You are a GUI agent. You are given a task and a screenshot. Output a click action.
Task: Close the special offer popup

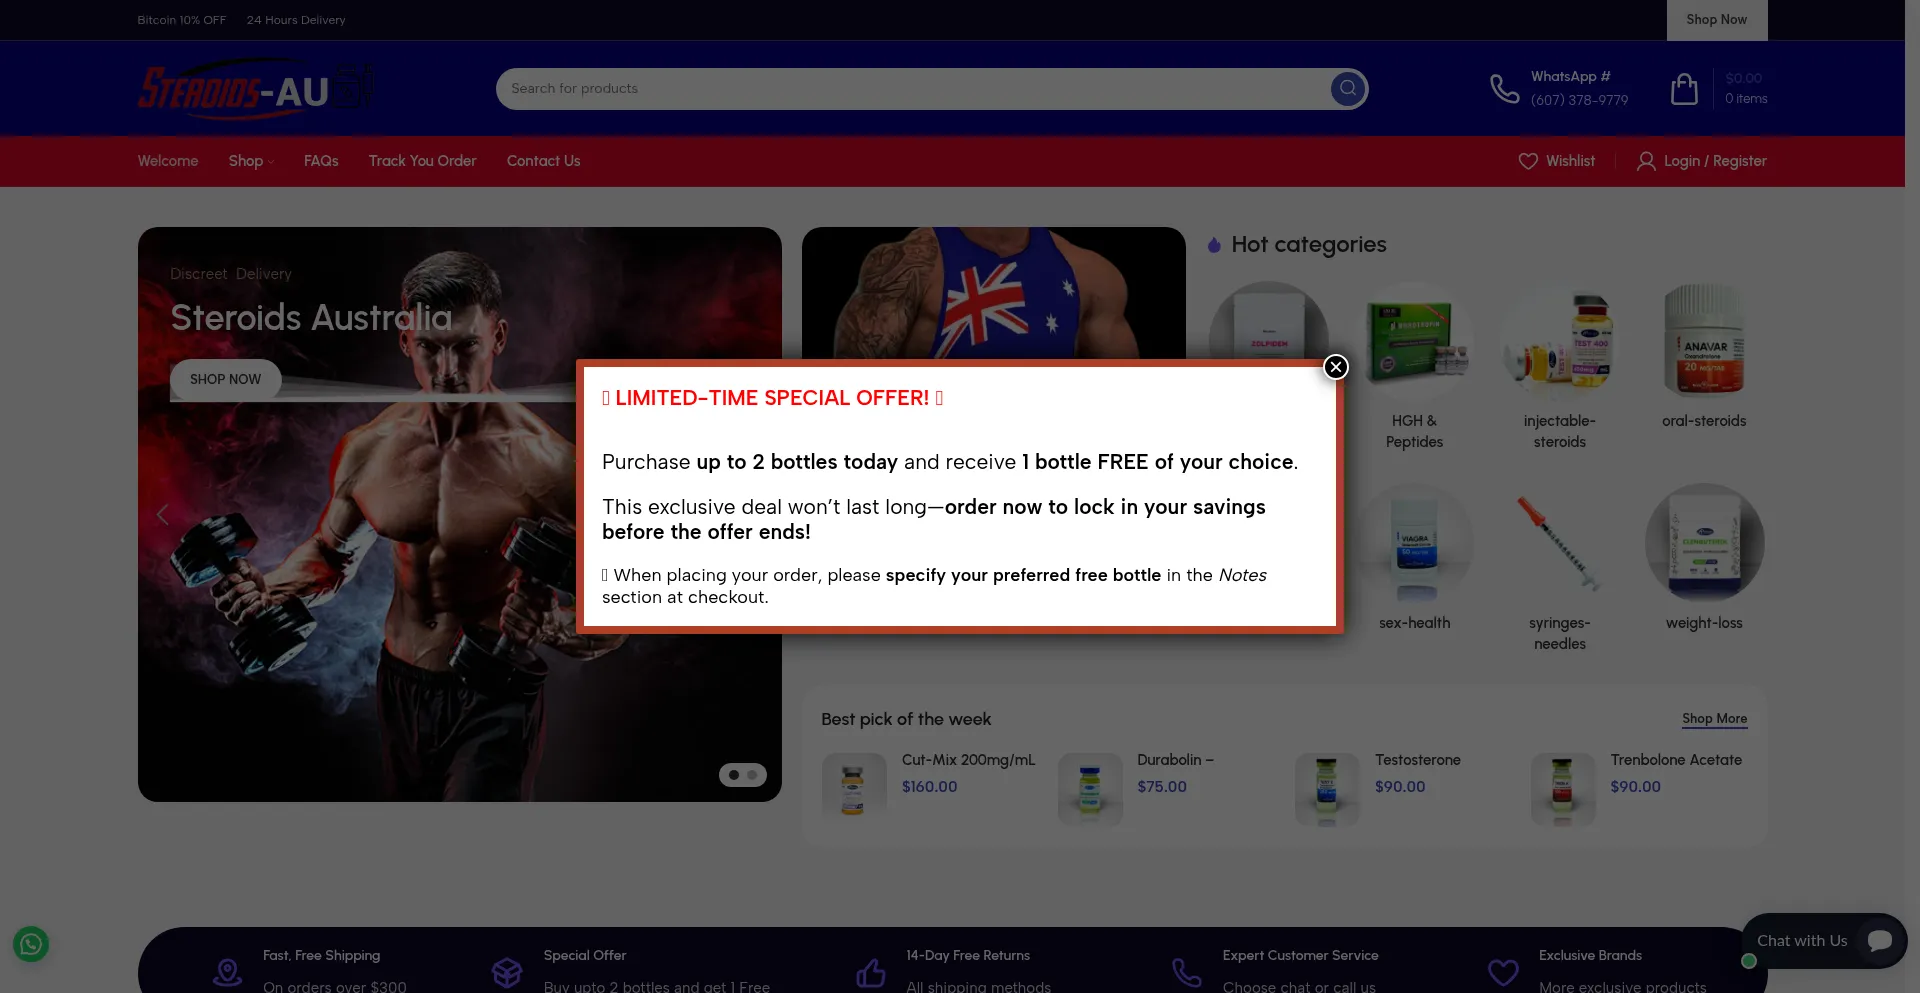1335,367
